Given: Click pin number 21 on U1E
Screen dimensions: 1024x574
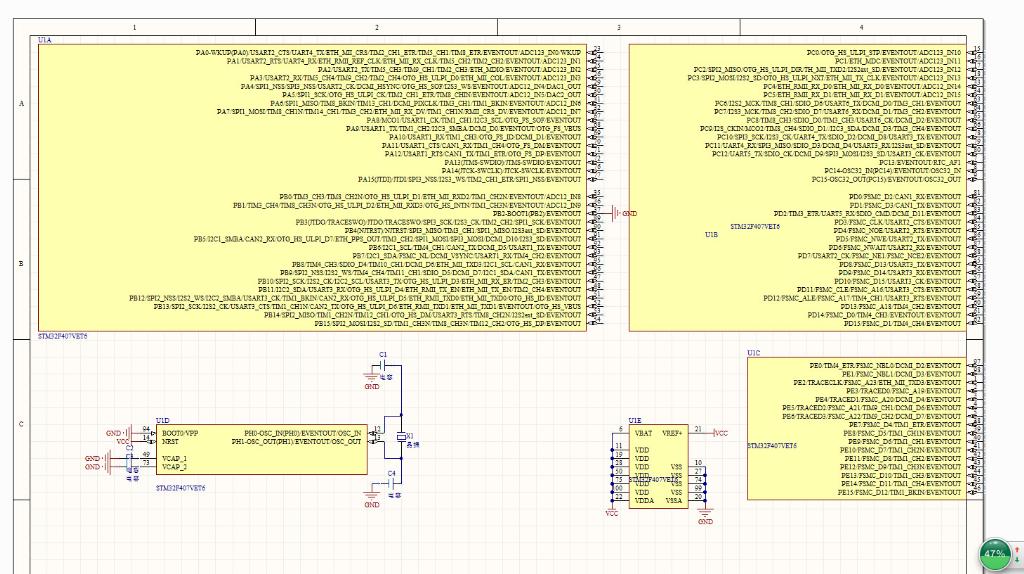Looking at the screenshot, I should click(698, 429).
